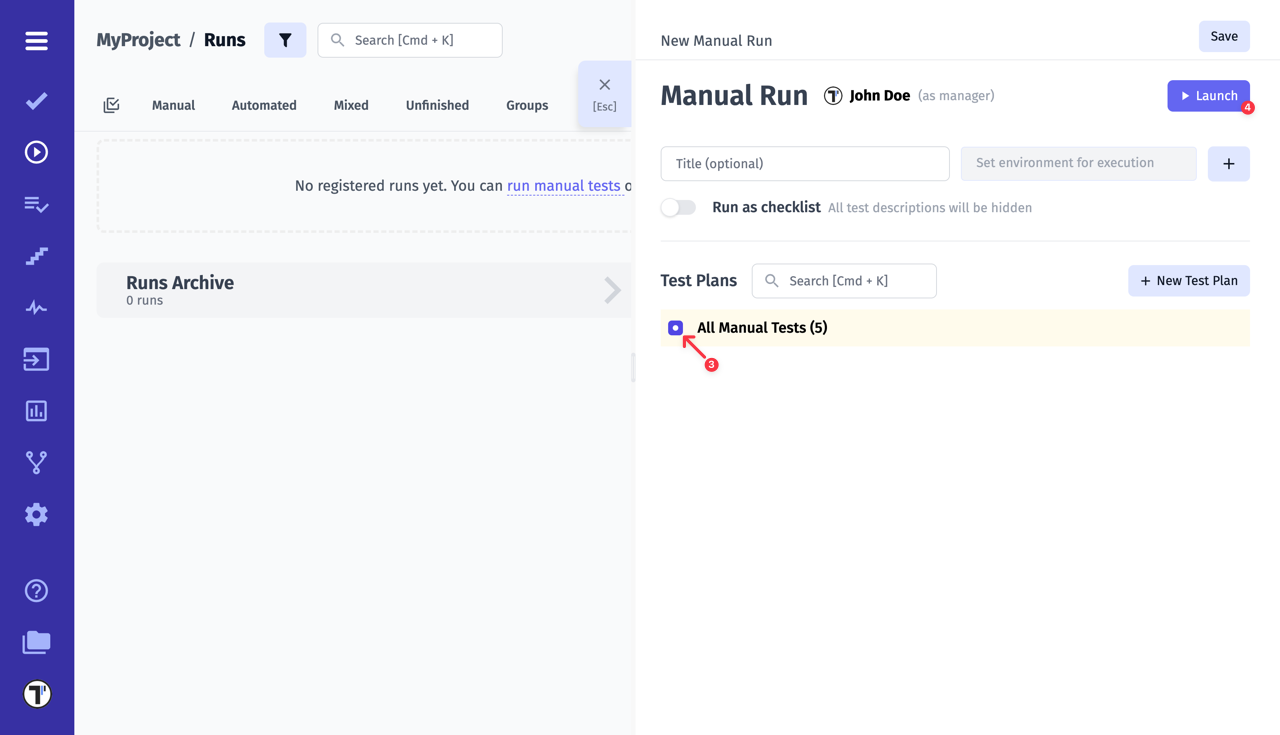Open the help question mark in sidebar

pyautogui.click(x=36, y=591)
